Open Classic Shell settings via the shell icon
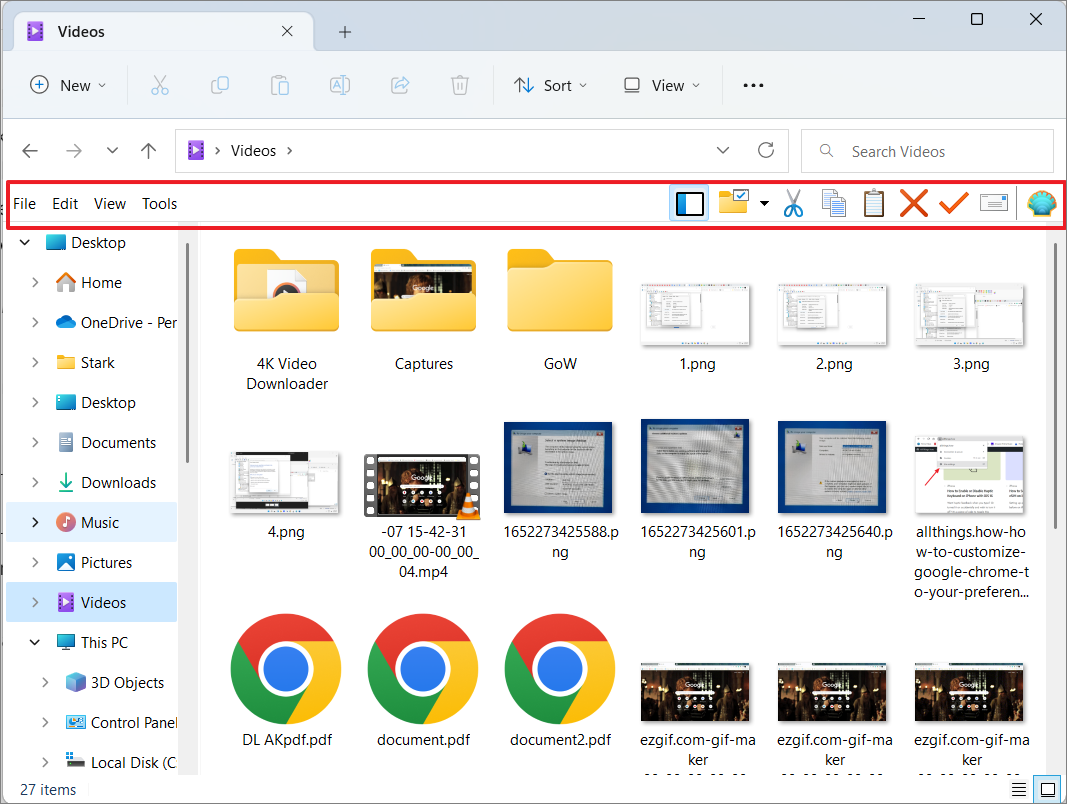This screenshot has height=804, width=1067. pyautogui.click(x=1042, y=203)
